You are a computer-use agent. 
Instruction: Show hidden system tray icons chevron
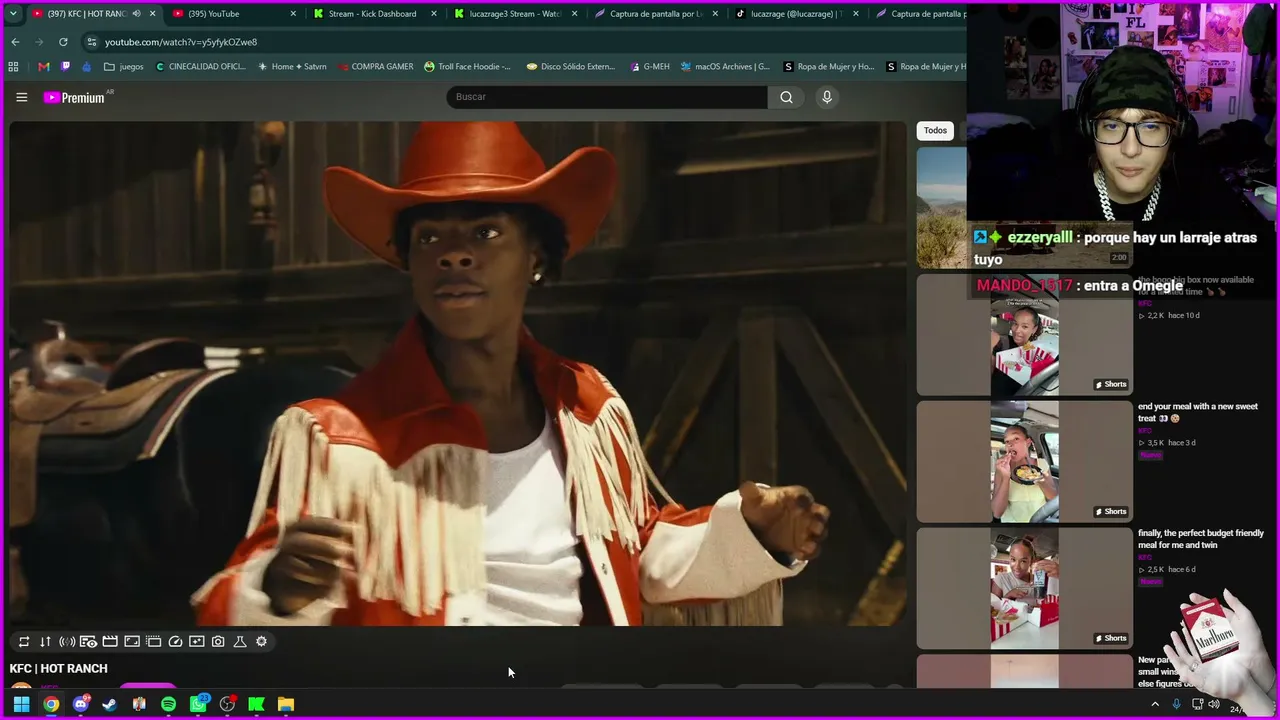click(x=1155, y=704)
